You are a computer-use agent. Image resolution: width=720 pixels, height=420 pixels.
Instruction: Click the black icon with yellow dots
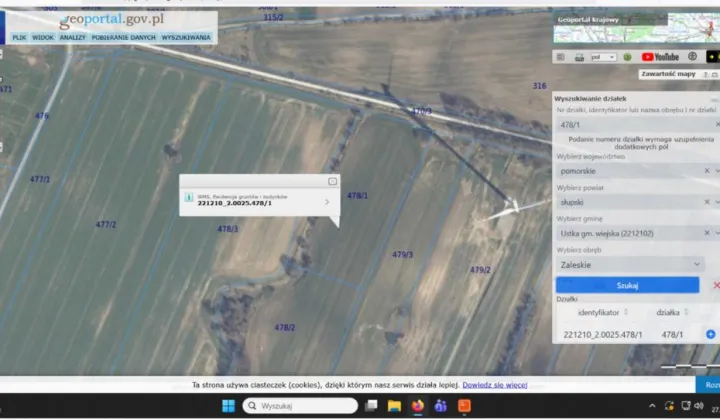click(x=713, y=57)
